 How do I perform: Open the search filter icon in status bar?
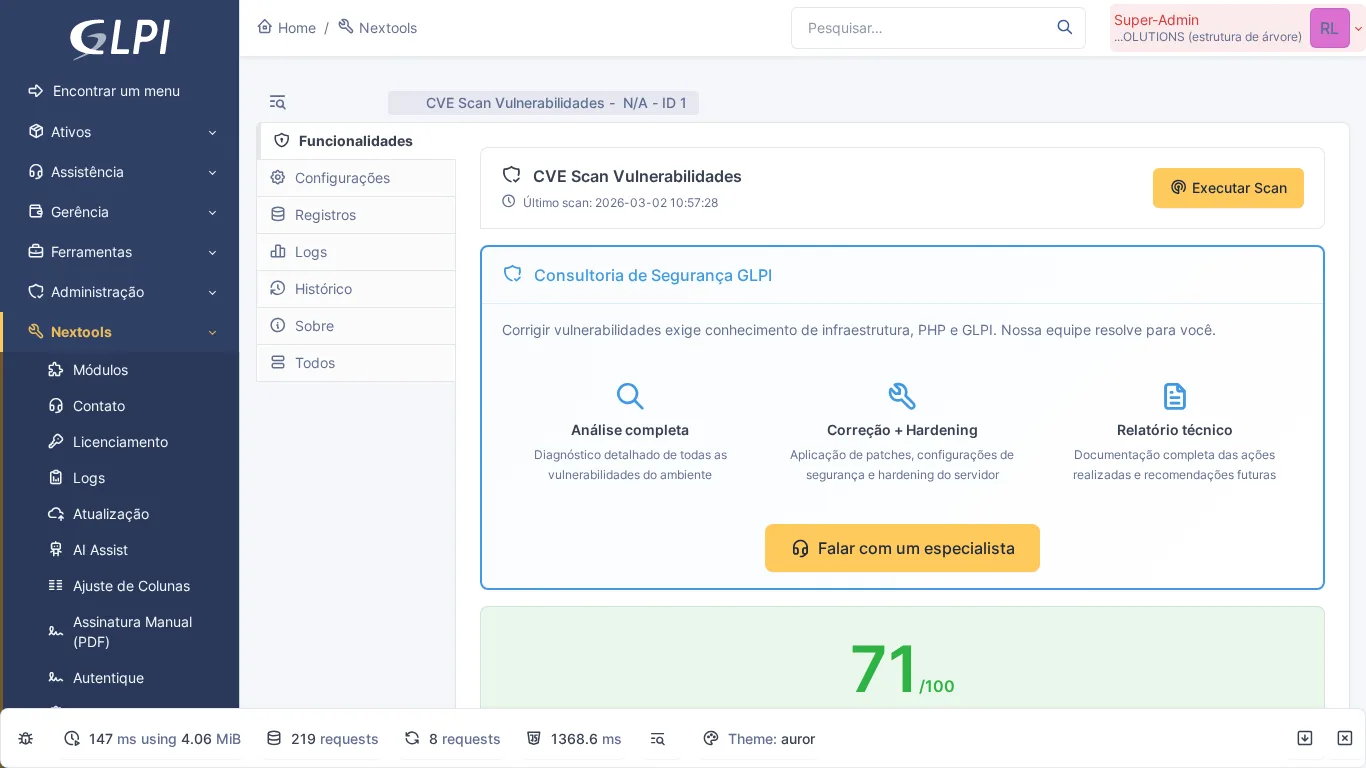[x=658, y=738]
